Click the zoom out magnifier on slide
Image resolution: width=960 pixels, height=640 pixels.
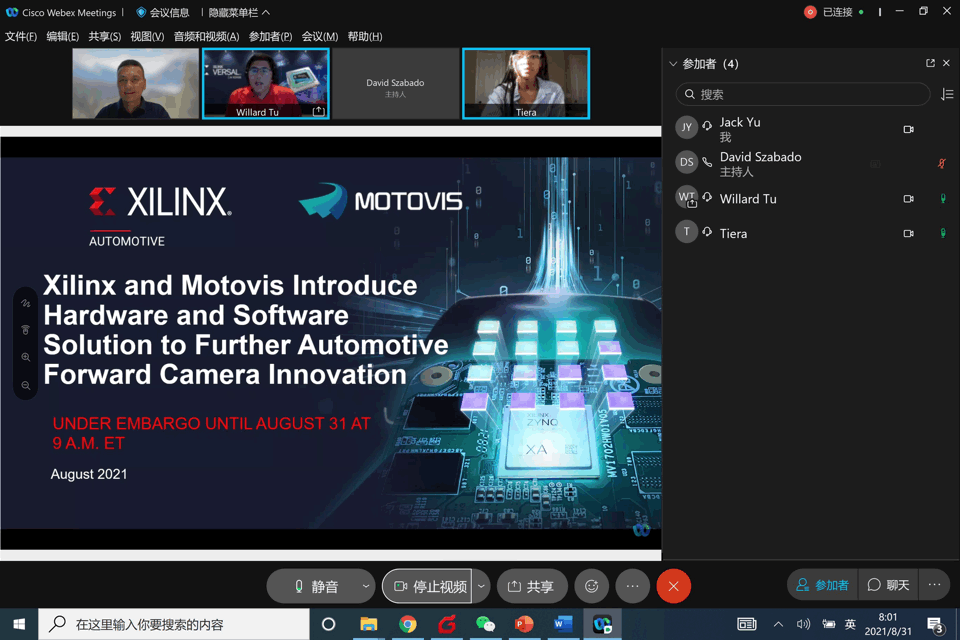pos(26,386)
